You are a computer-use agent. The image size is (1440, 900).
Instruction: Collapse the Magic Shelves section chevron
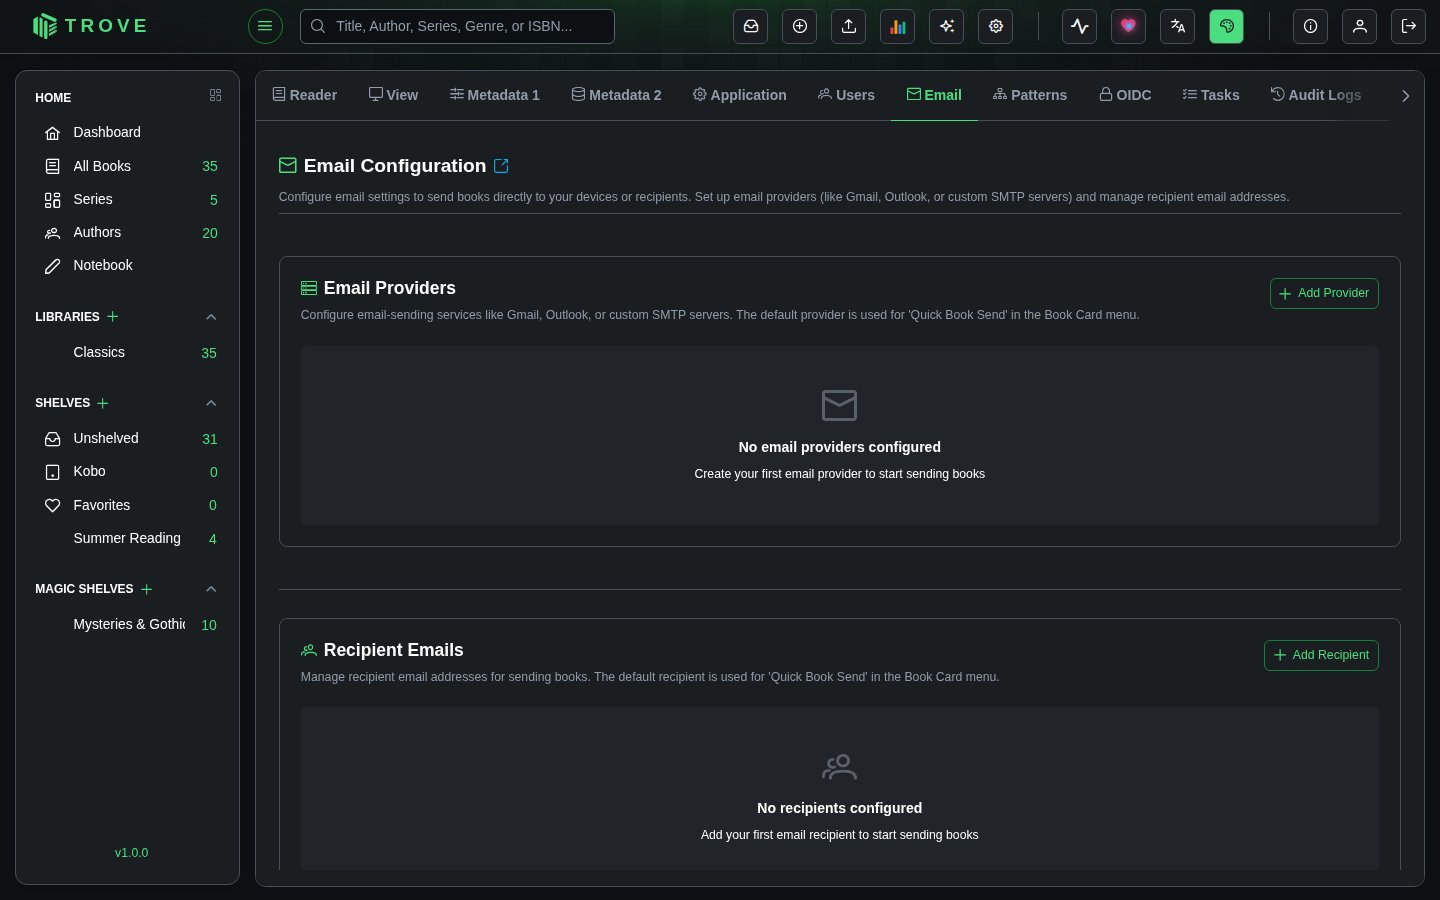tap(211, 589)
